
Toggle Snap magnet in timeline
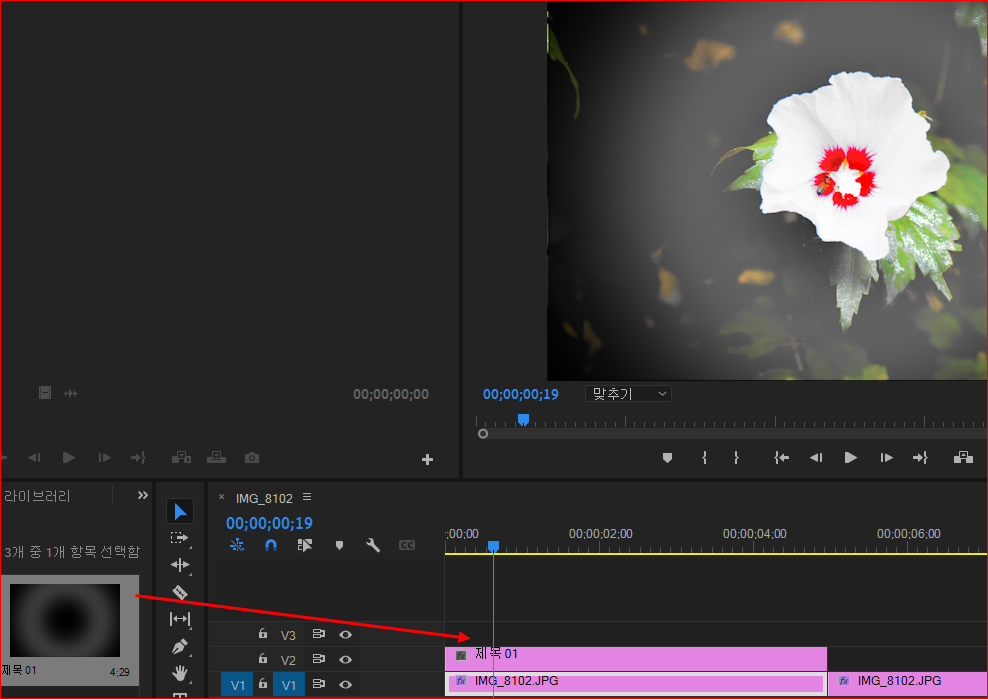click(x=271, y=545)
